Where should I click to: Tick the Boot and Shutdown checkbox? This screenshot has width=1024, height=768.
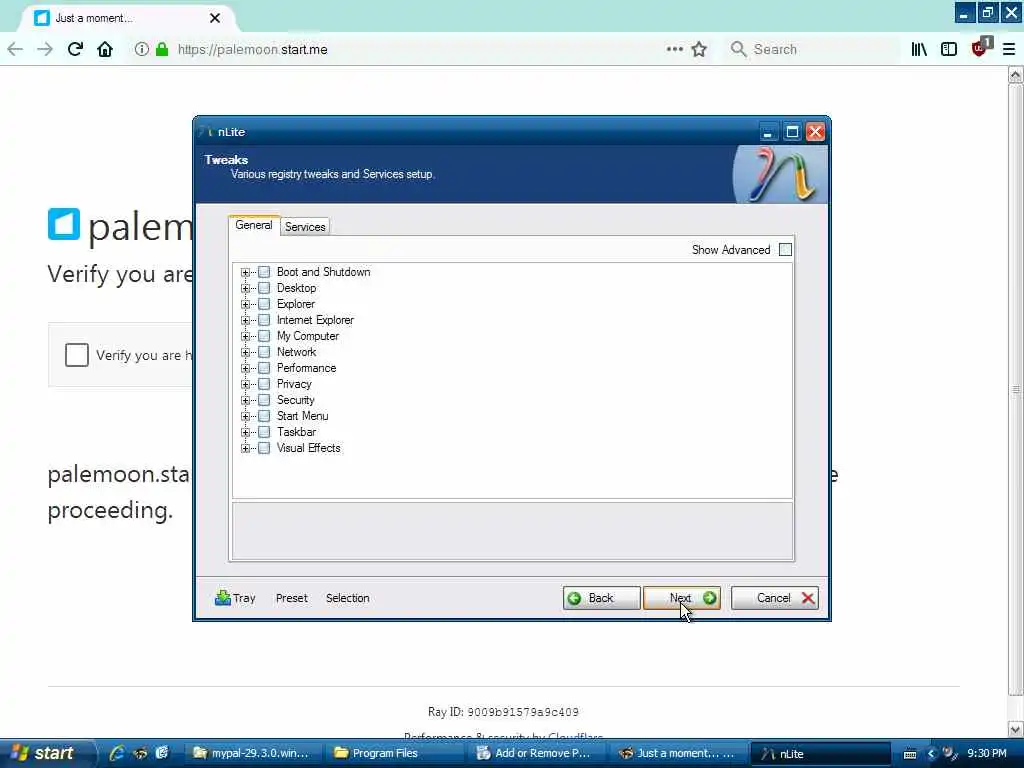[x=264, y=272]
